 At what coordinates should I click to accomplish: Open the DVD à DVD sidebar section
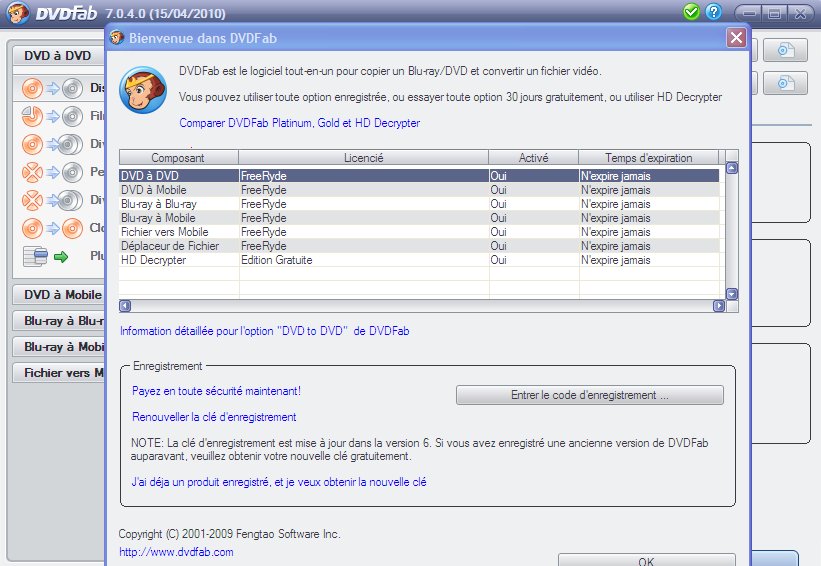(x=58, y=56)
